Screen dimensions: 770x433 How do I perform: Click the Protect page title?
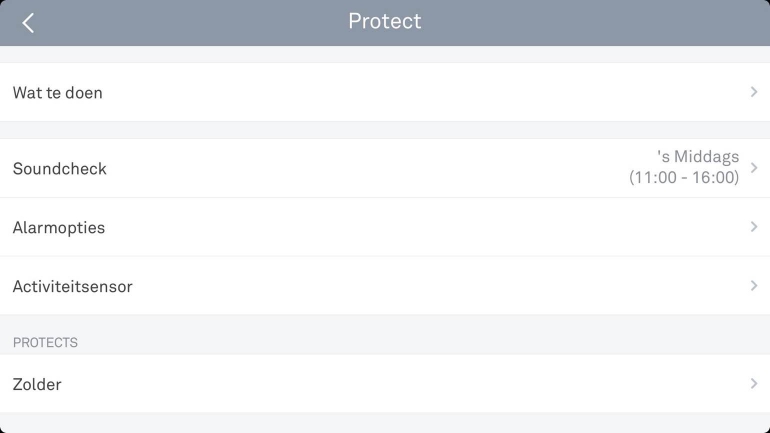coord(385,21)
